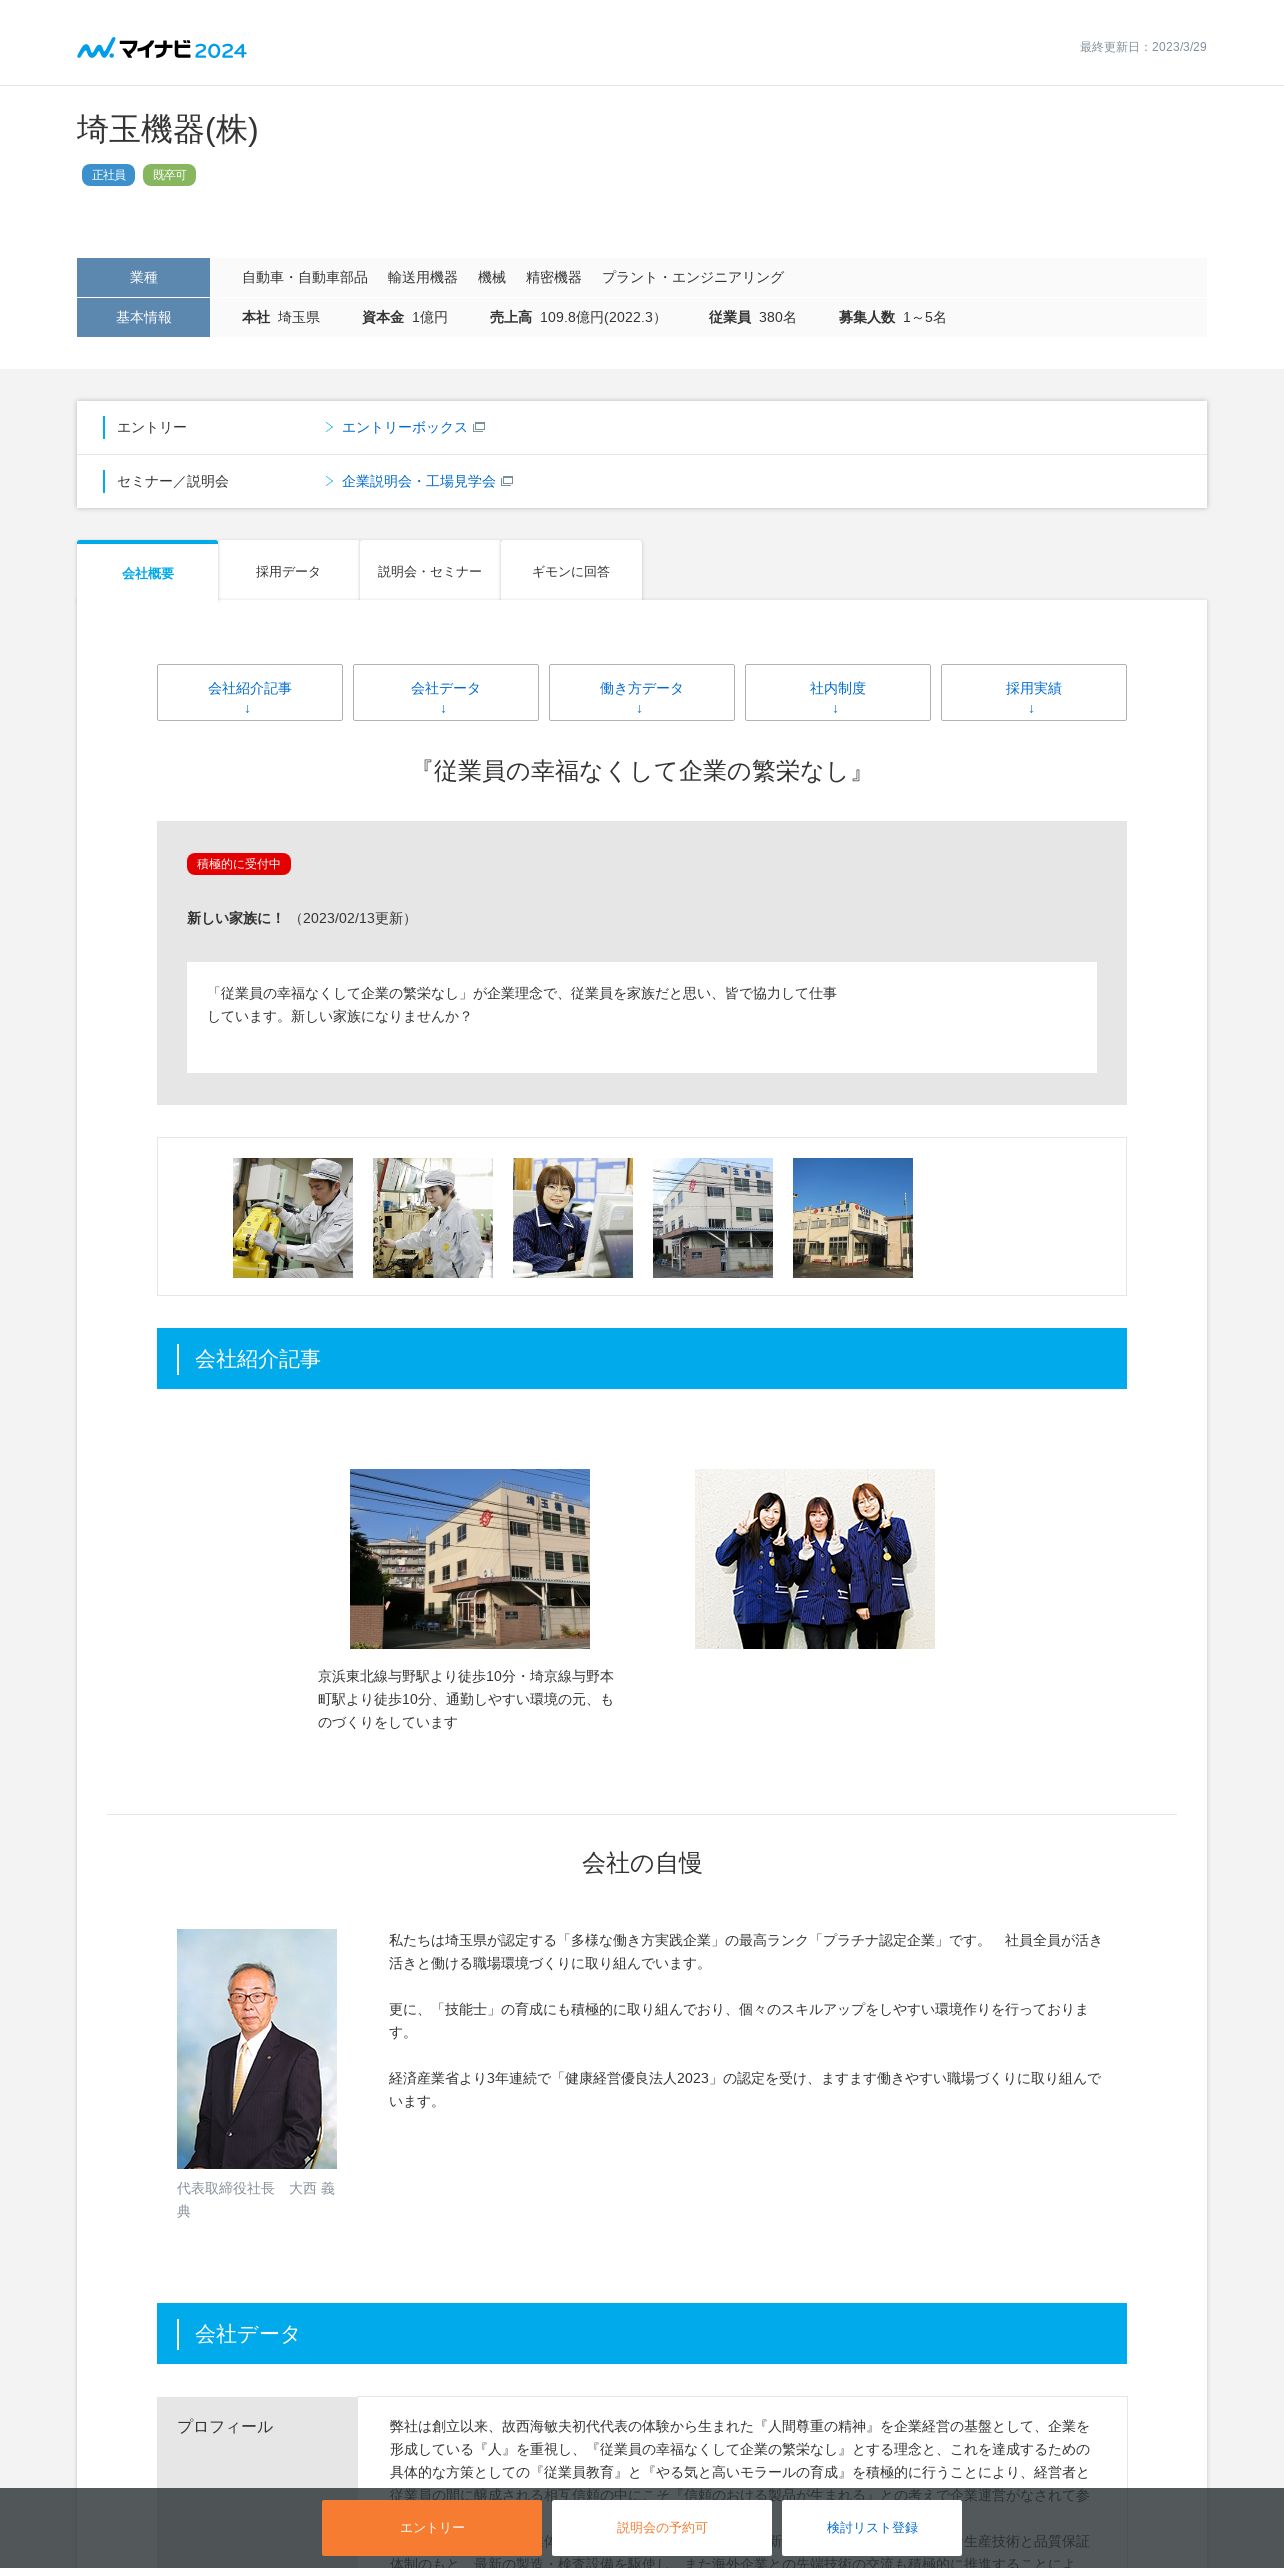Click 精密機器 industry text

tap(554, 277)
